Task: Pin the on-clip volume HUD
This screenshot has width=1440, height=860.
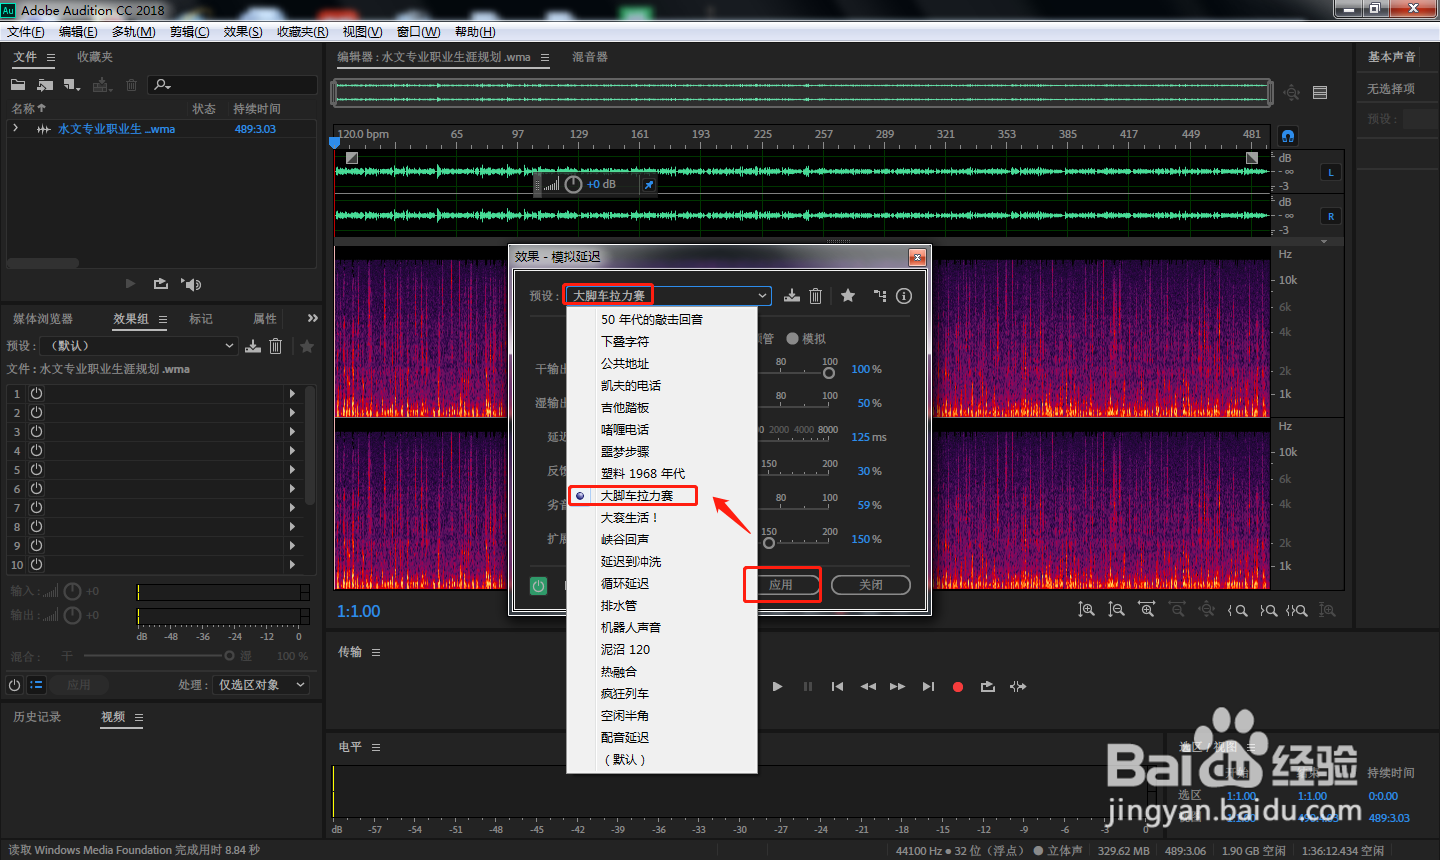Action: coord(649,185)
